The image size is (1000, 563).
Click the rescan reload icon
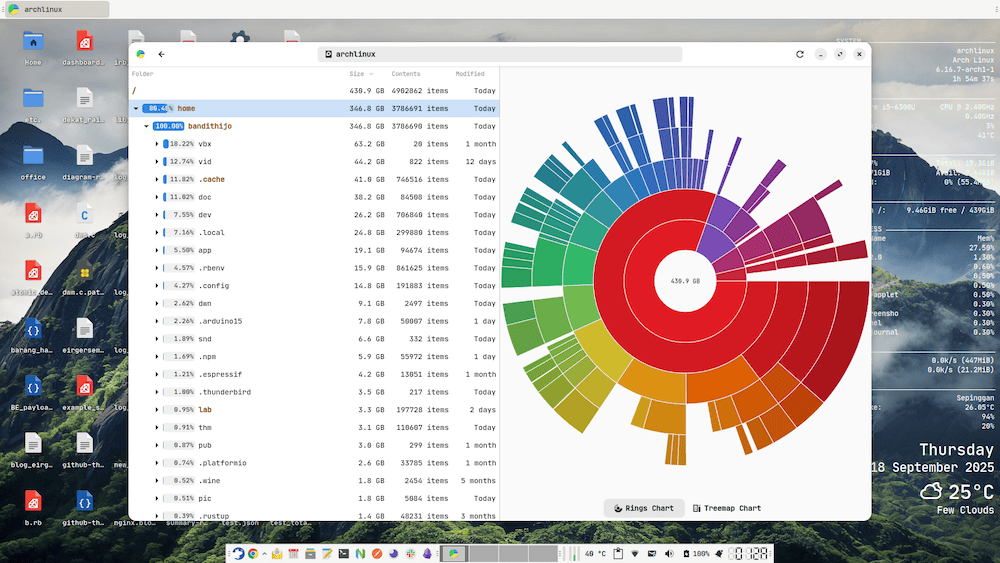pos(800,54)
